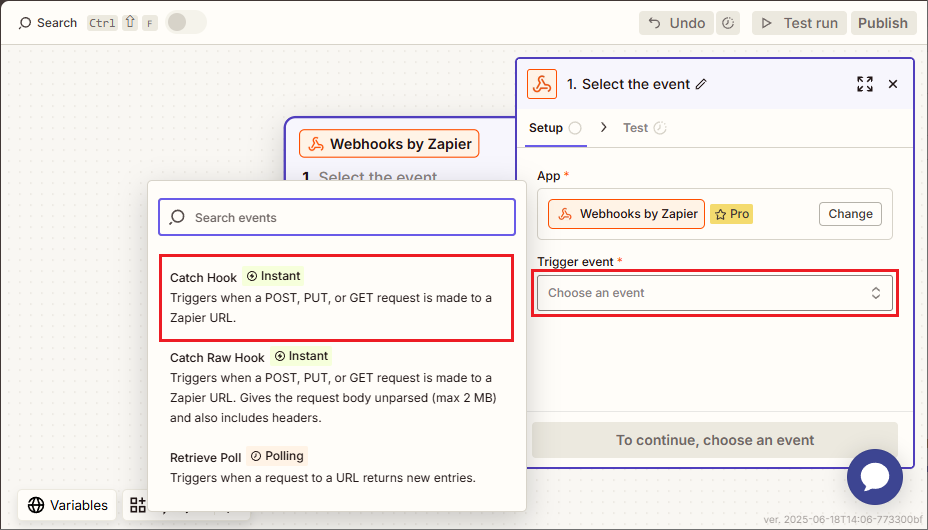Open the Choose an event dropdown
Viewport: 928px width, 530px height.
(x=714, y=293)
